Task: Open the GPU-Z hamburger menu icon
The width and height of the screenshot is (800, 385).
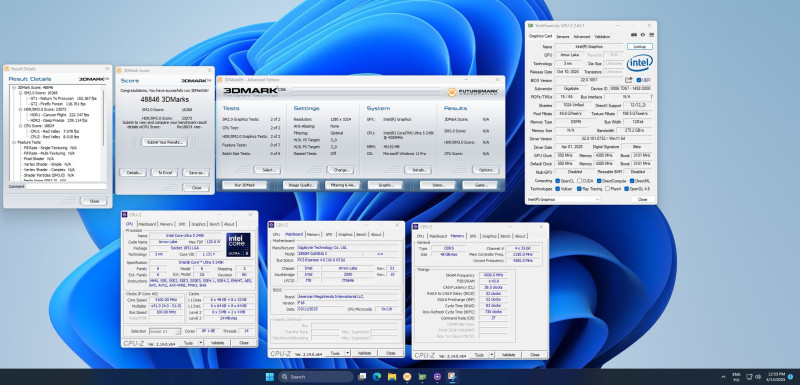Action: [651, 35]
